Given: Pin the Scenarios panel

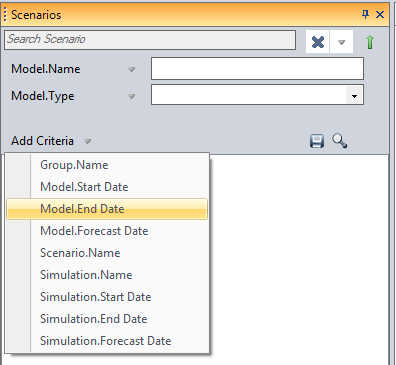Looking at the screenshot, I should pyautogui.click(x=365, y=14).
